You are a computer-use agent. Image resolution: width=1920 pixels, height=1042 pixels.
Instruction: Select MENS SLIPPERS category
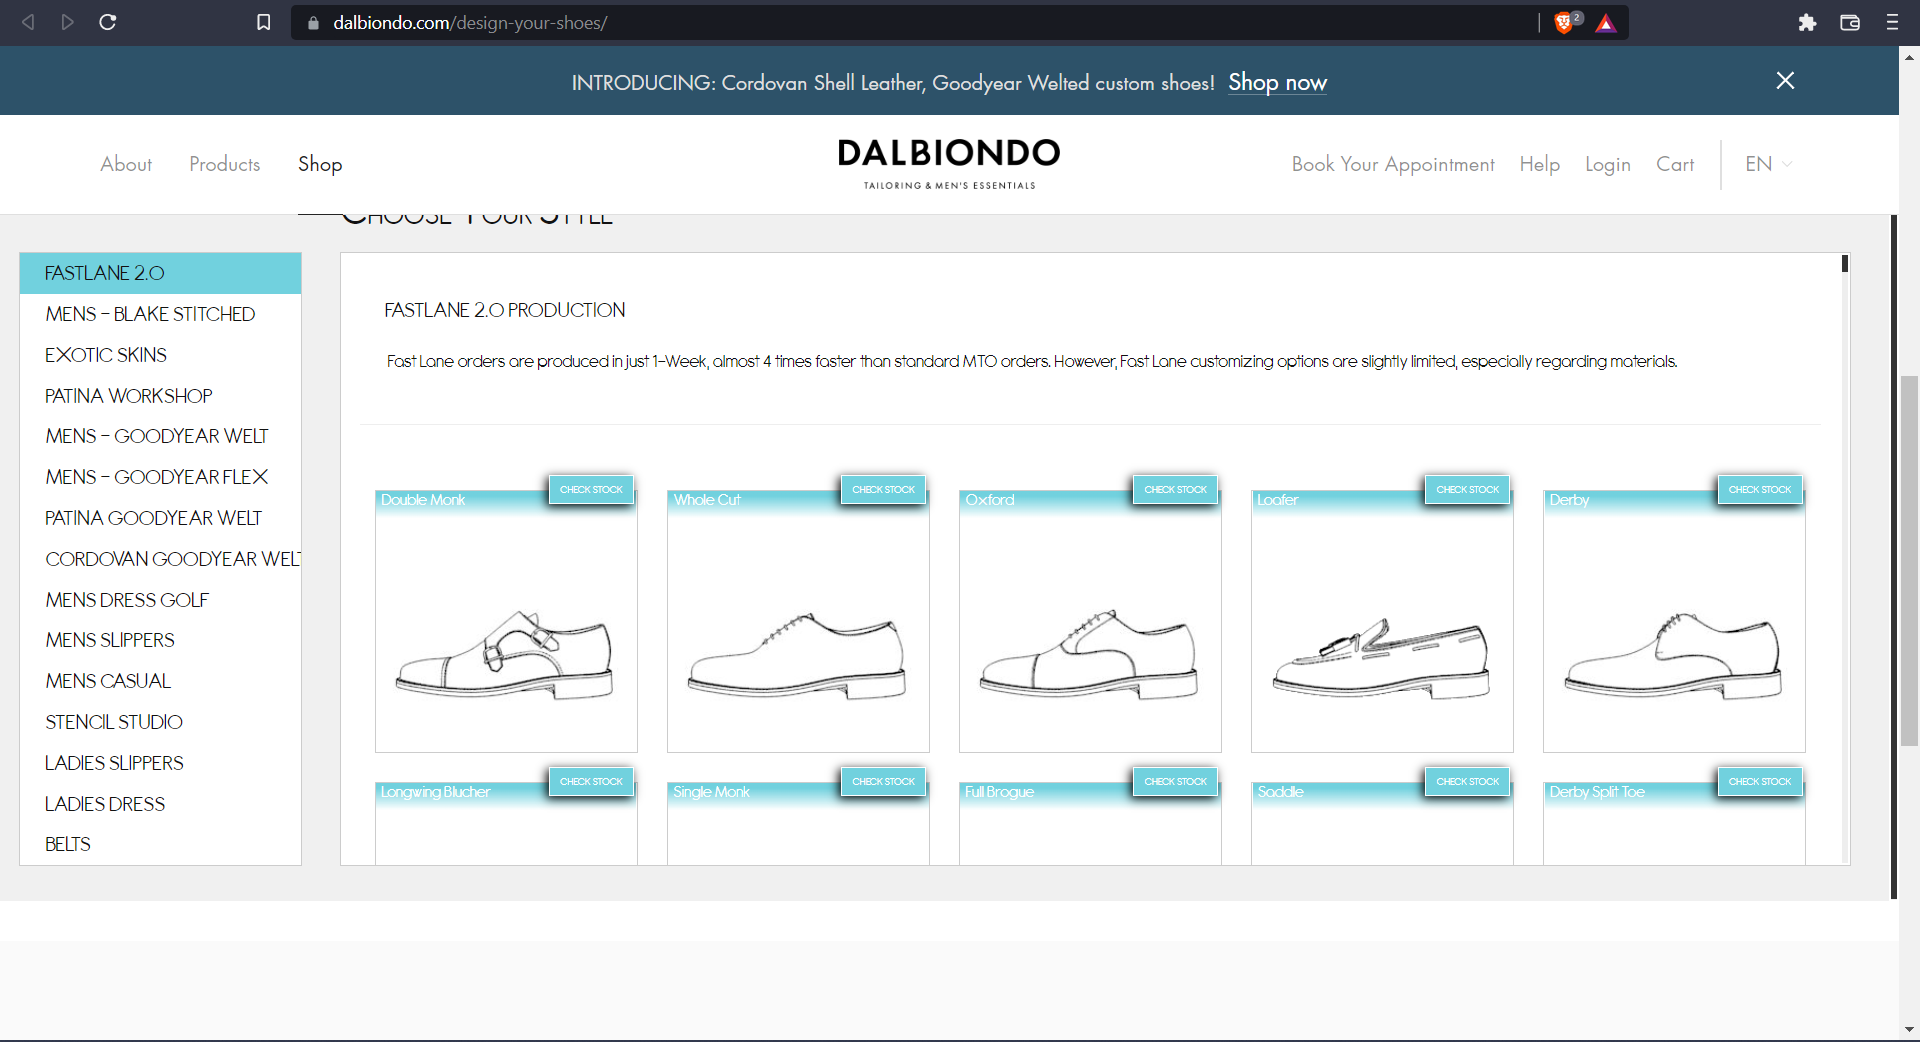click(x=160, y=640)
